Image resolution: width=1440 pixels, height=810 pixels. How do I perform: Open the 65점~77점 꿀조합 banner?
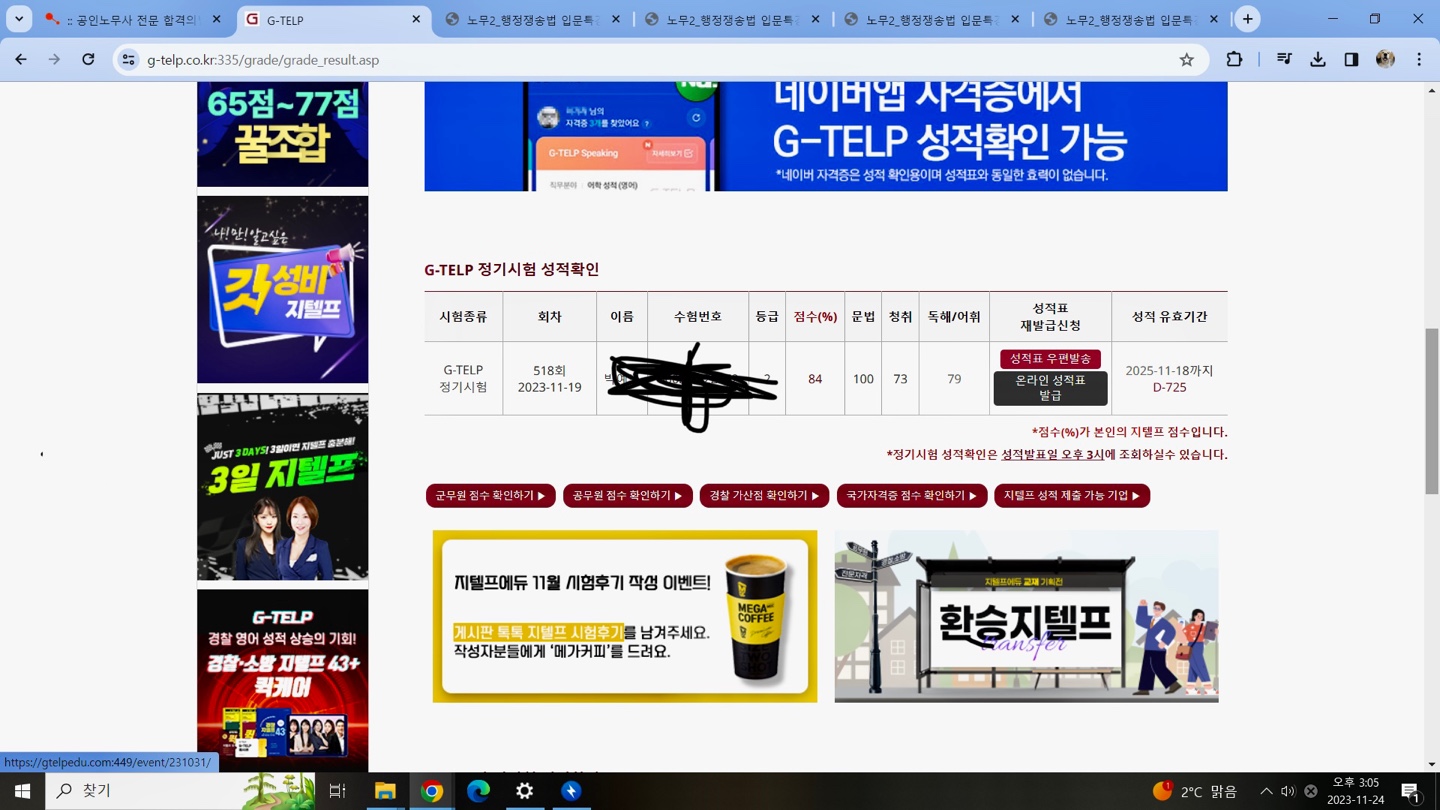[x=282, y=134]
